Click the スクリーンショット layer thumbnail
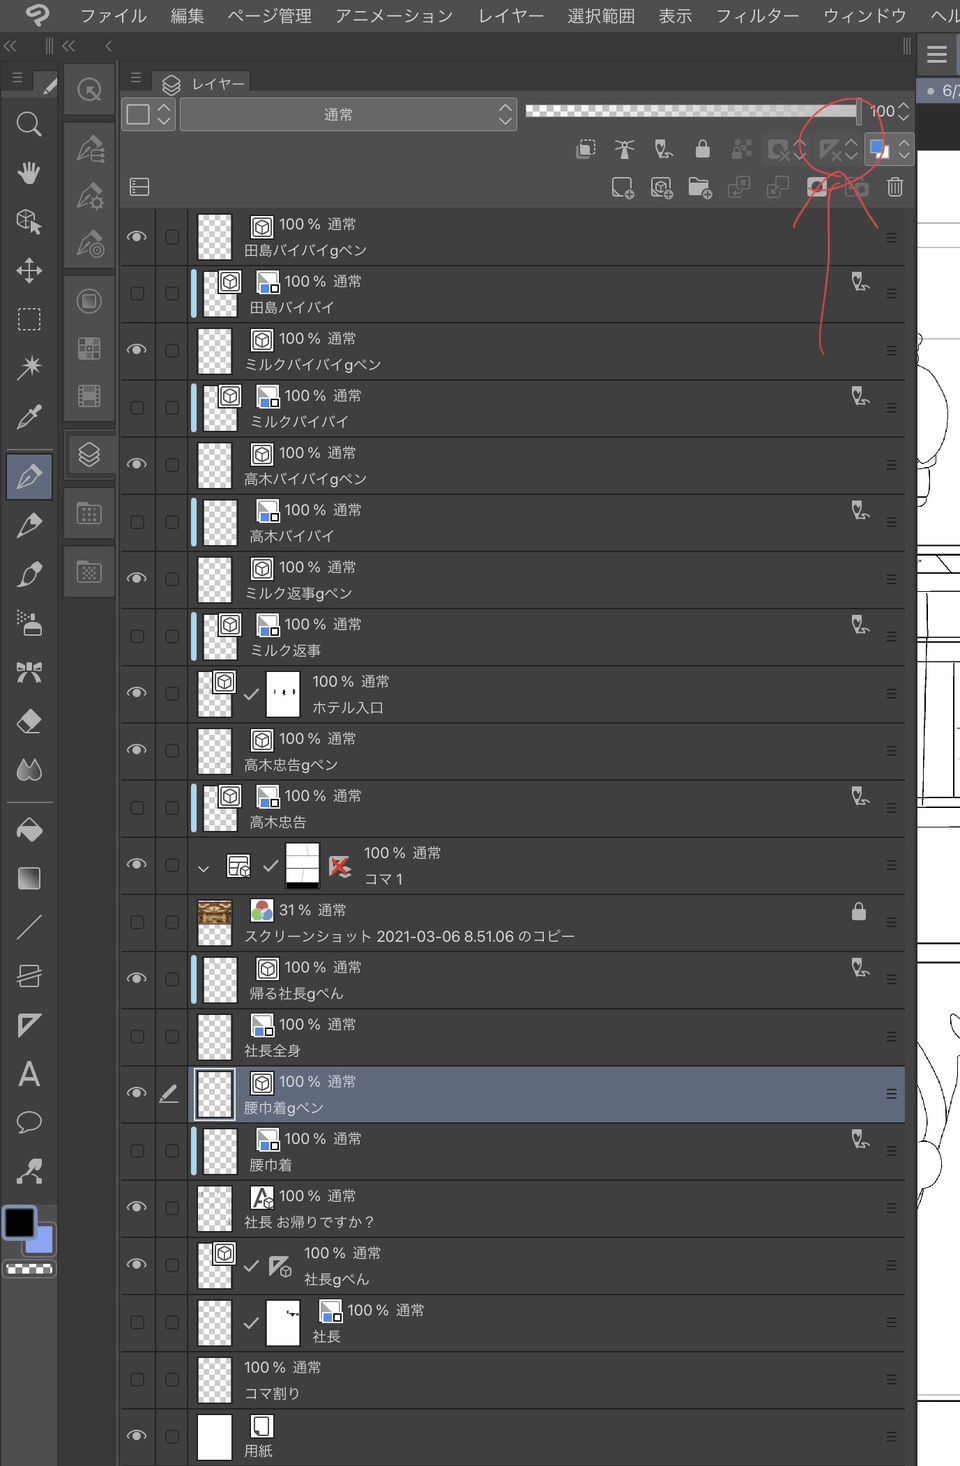This screenshot has width=960, height=1466. 215,923
